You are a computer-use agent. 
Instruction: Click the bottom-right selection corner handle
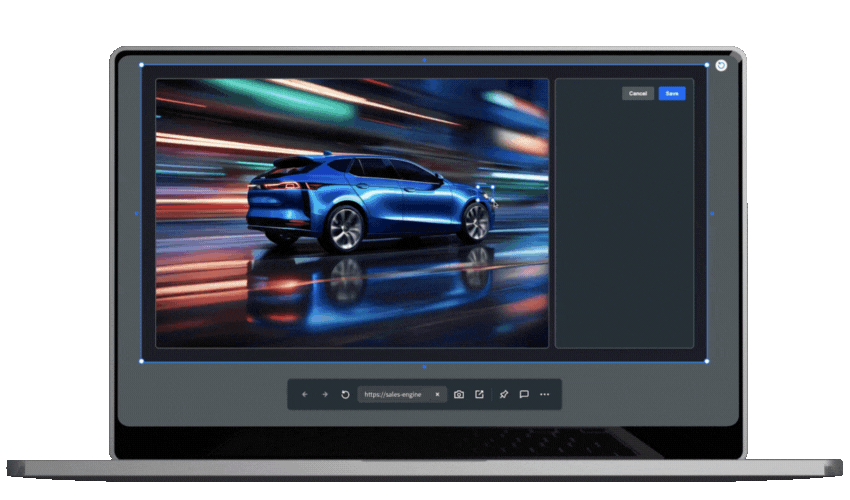point(707,361)
